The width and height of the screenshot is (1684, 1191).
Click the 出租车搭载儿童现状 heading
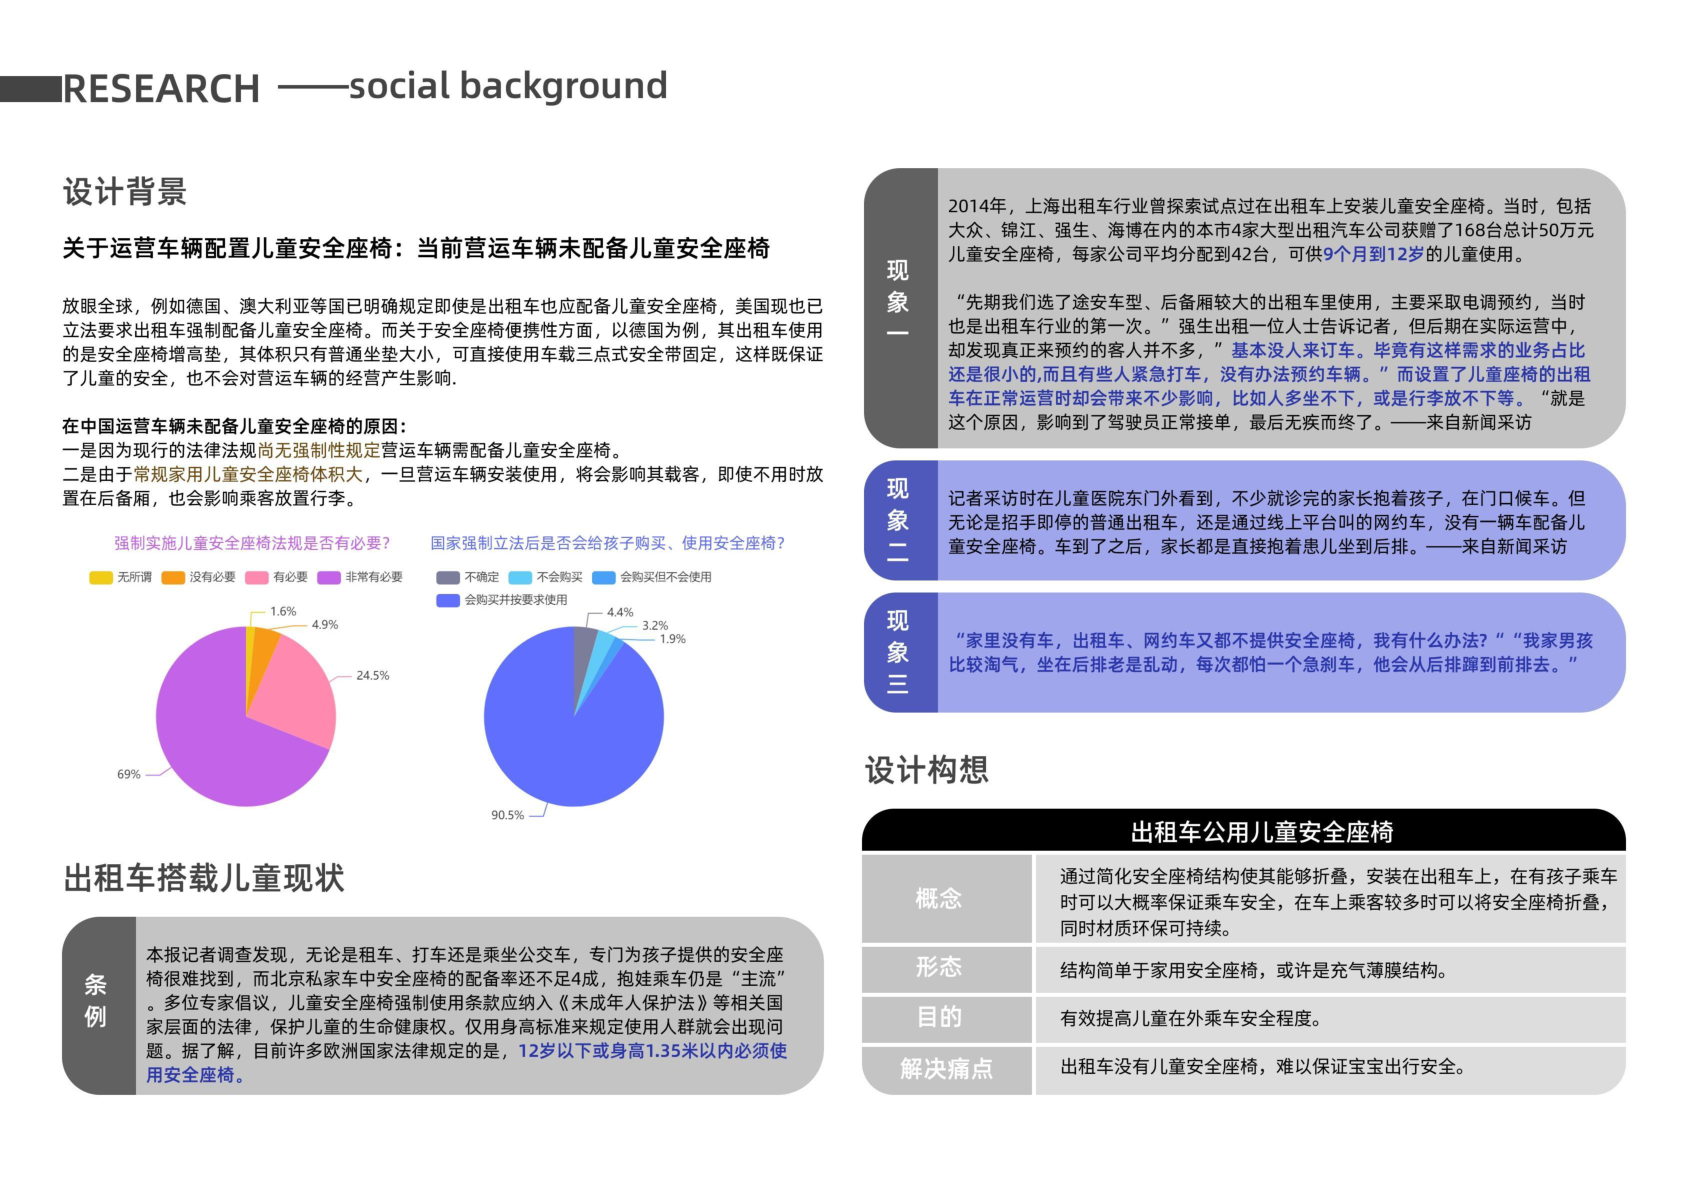click(204, 878)
